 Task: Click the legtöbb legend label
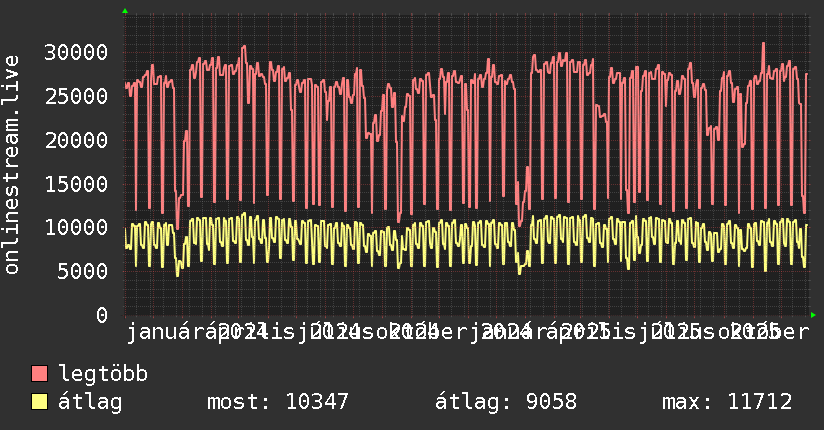click(x=103, y=373)
